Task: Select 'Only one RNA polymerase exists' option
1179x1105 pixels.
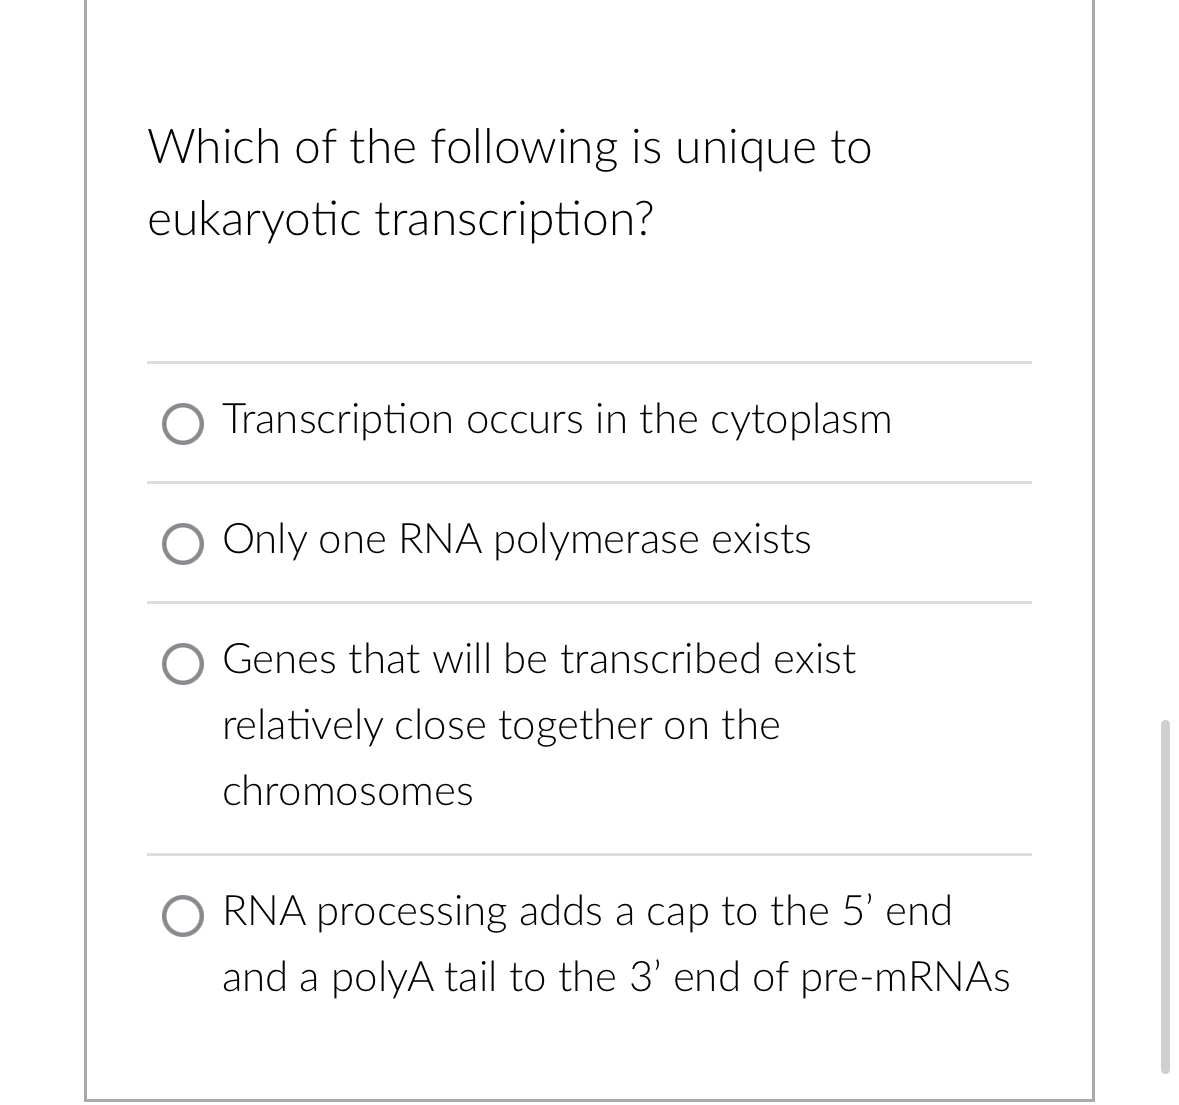Action: (517, 540)
